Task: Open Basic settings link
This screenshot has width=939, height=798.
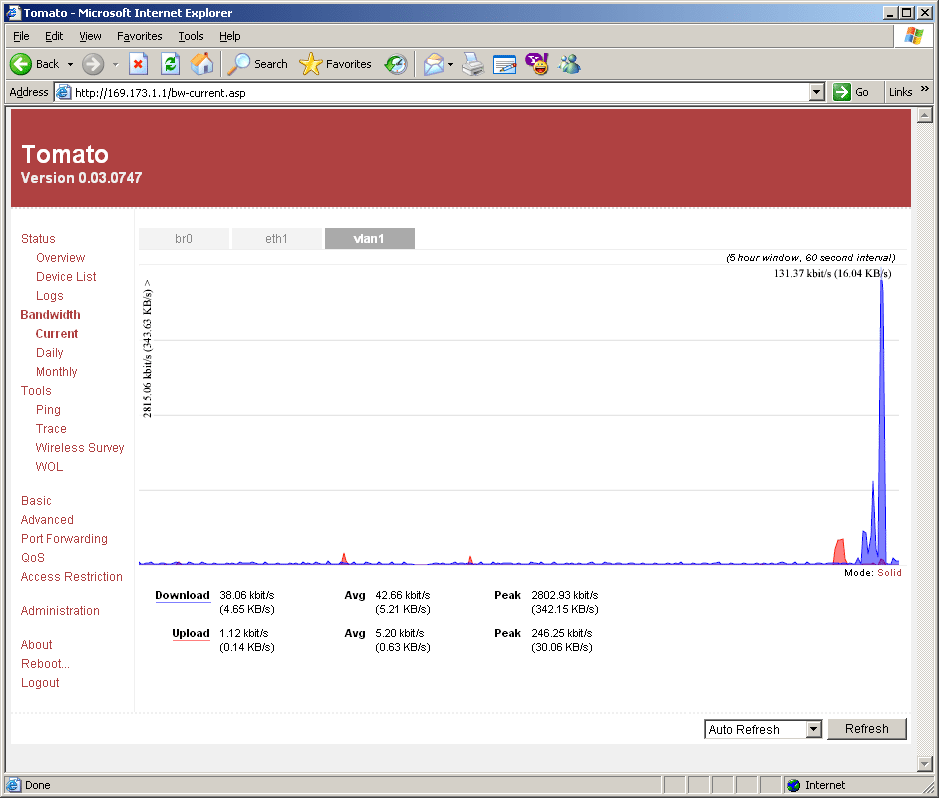Action: [37, 500]
